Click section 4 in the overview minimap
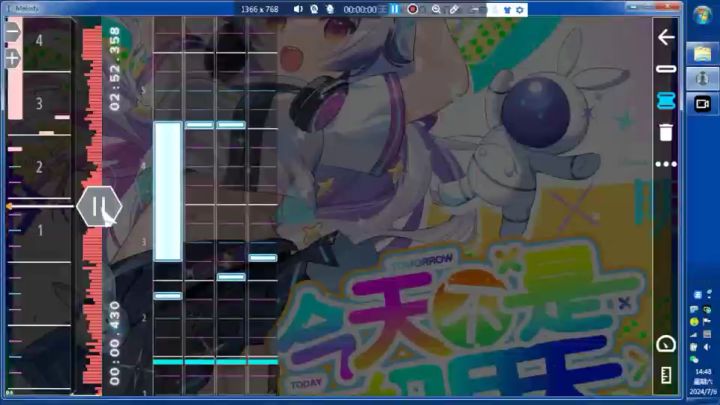The height and width of the screenshot is (405, 720). [x=39, y=41]
